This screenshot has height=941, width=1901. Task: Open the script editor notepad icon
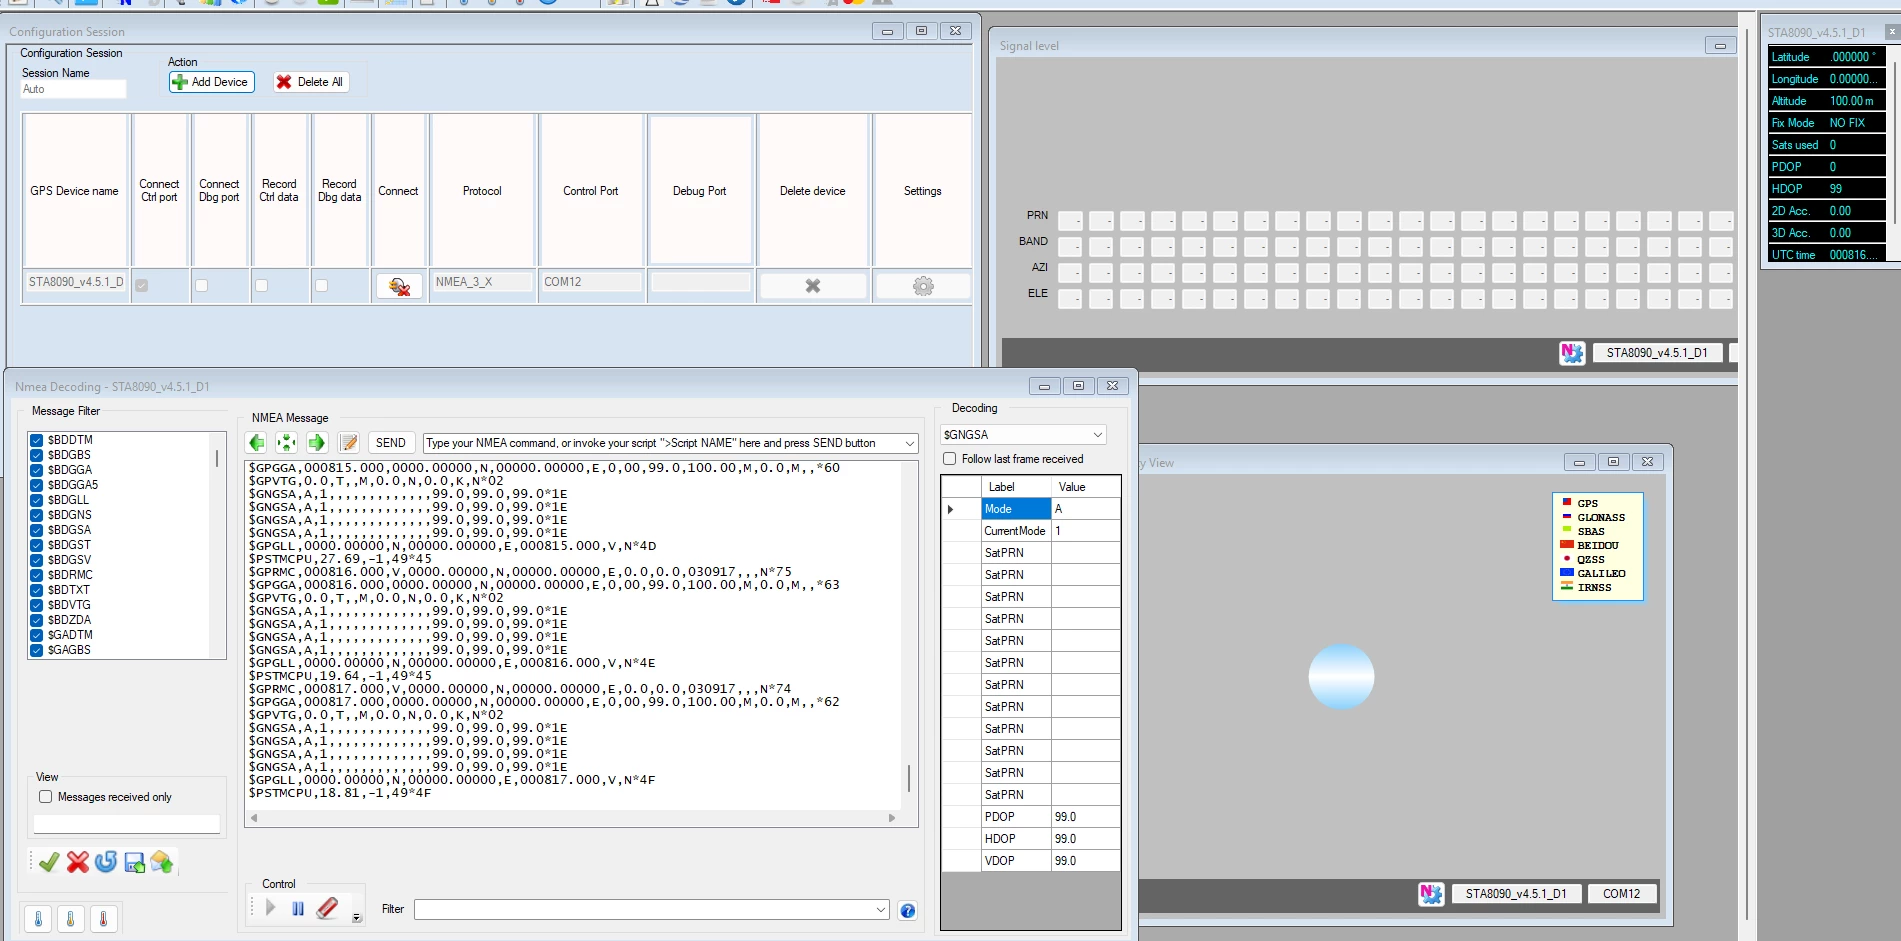349,443
